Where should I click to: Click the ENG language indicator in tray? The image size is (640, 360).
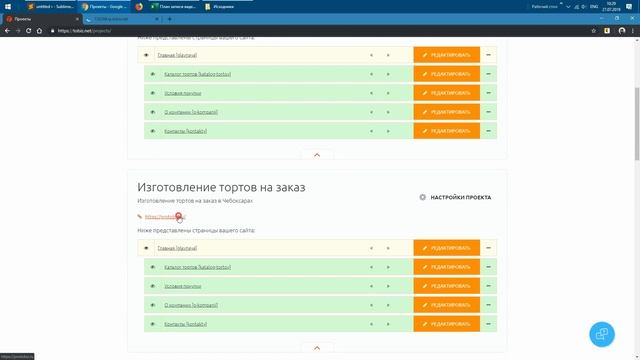(594, 7)
